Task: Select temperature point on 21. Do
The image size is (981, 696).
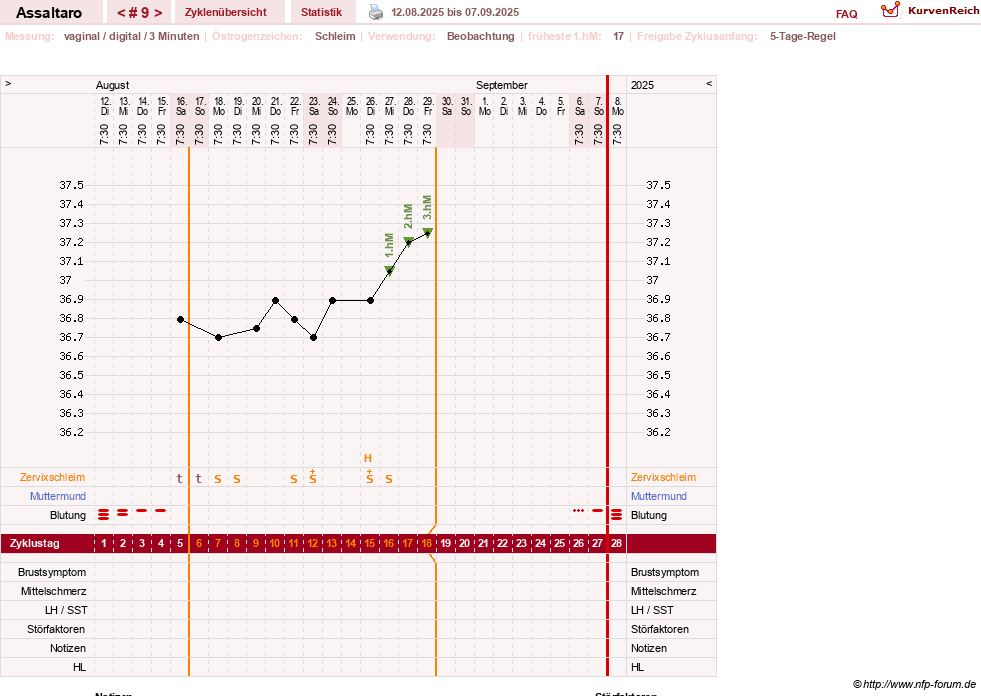Action: (275, 300)
